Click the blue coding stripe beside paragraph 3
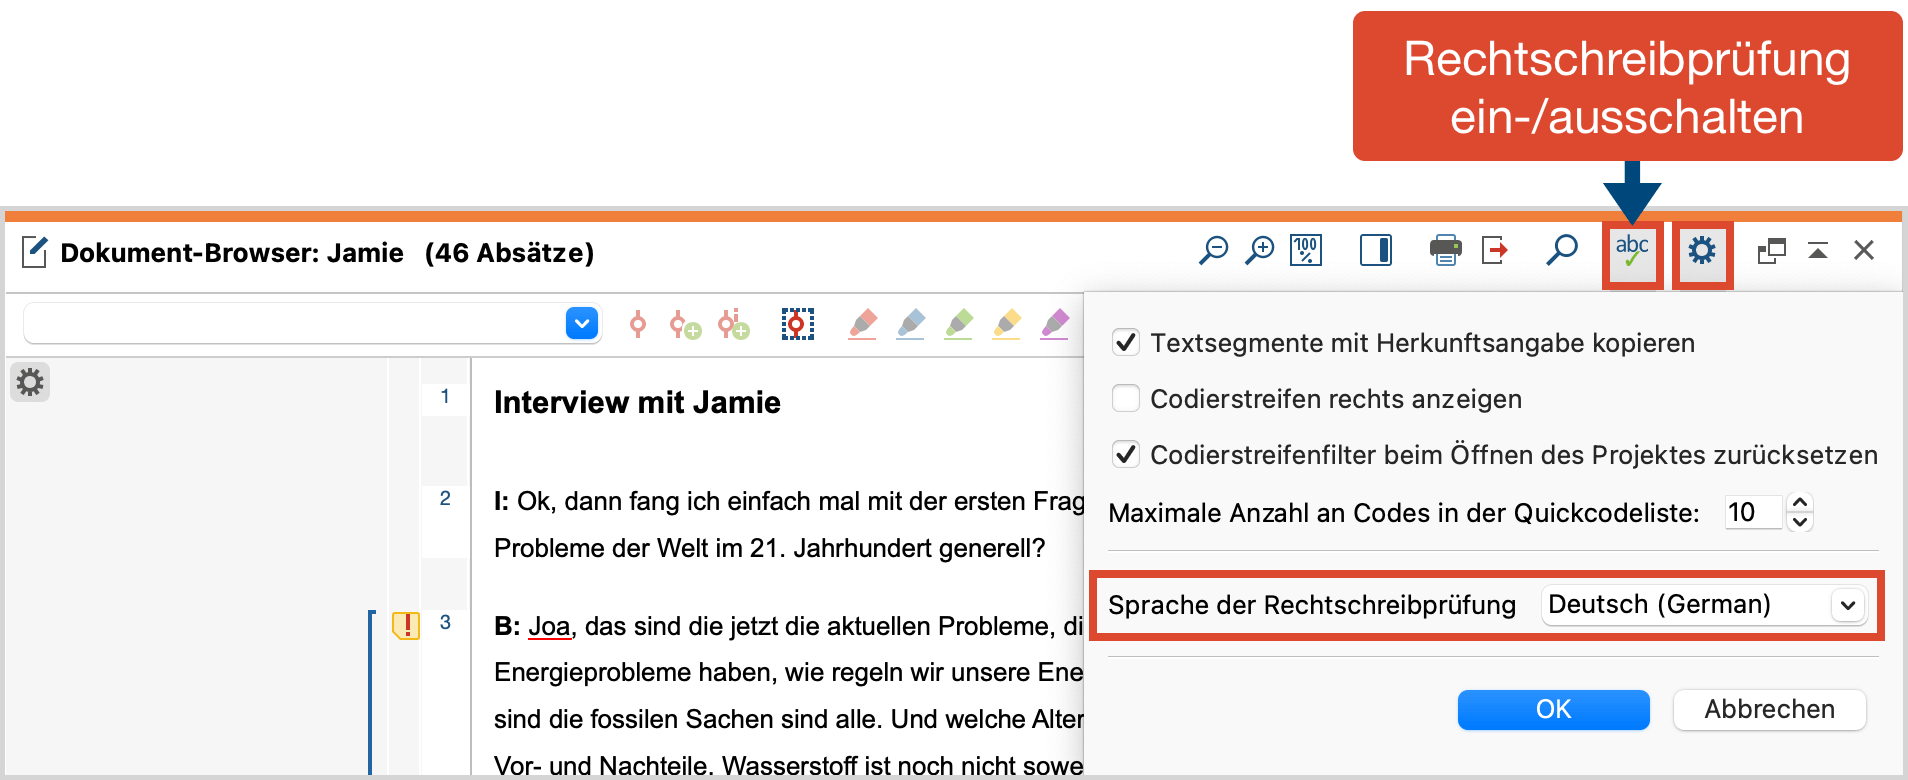The height and width of the screenshot is (780, 1908). tap(371, 692)
